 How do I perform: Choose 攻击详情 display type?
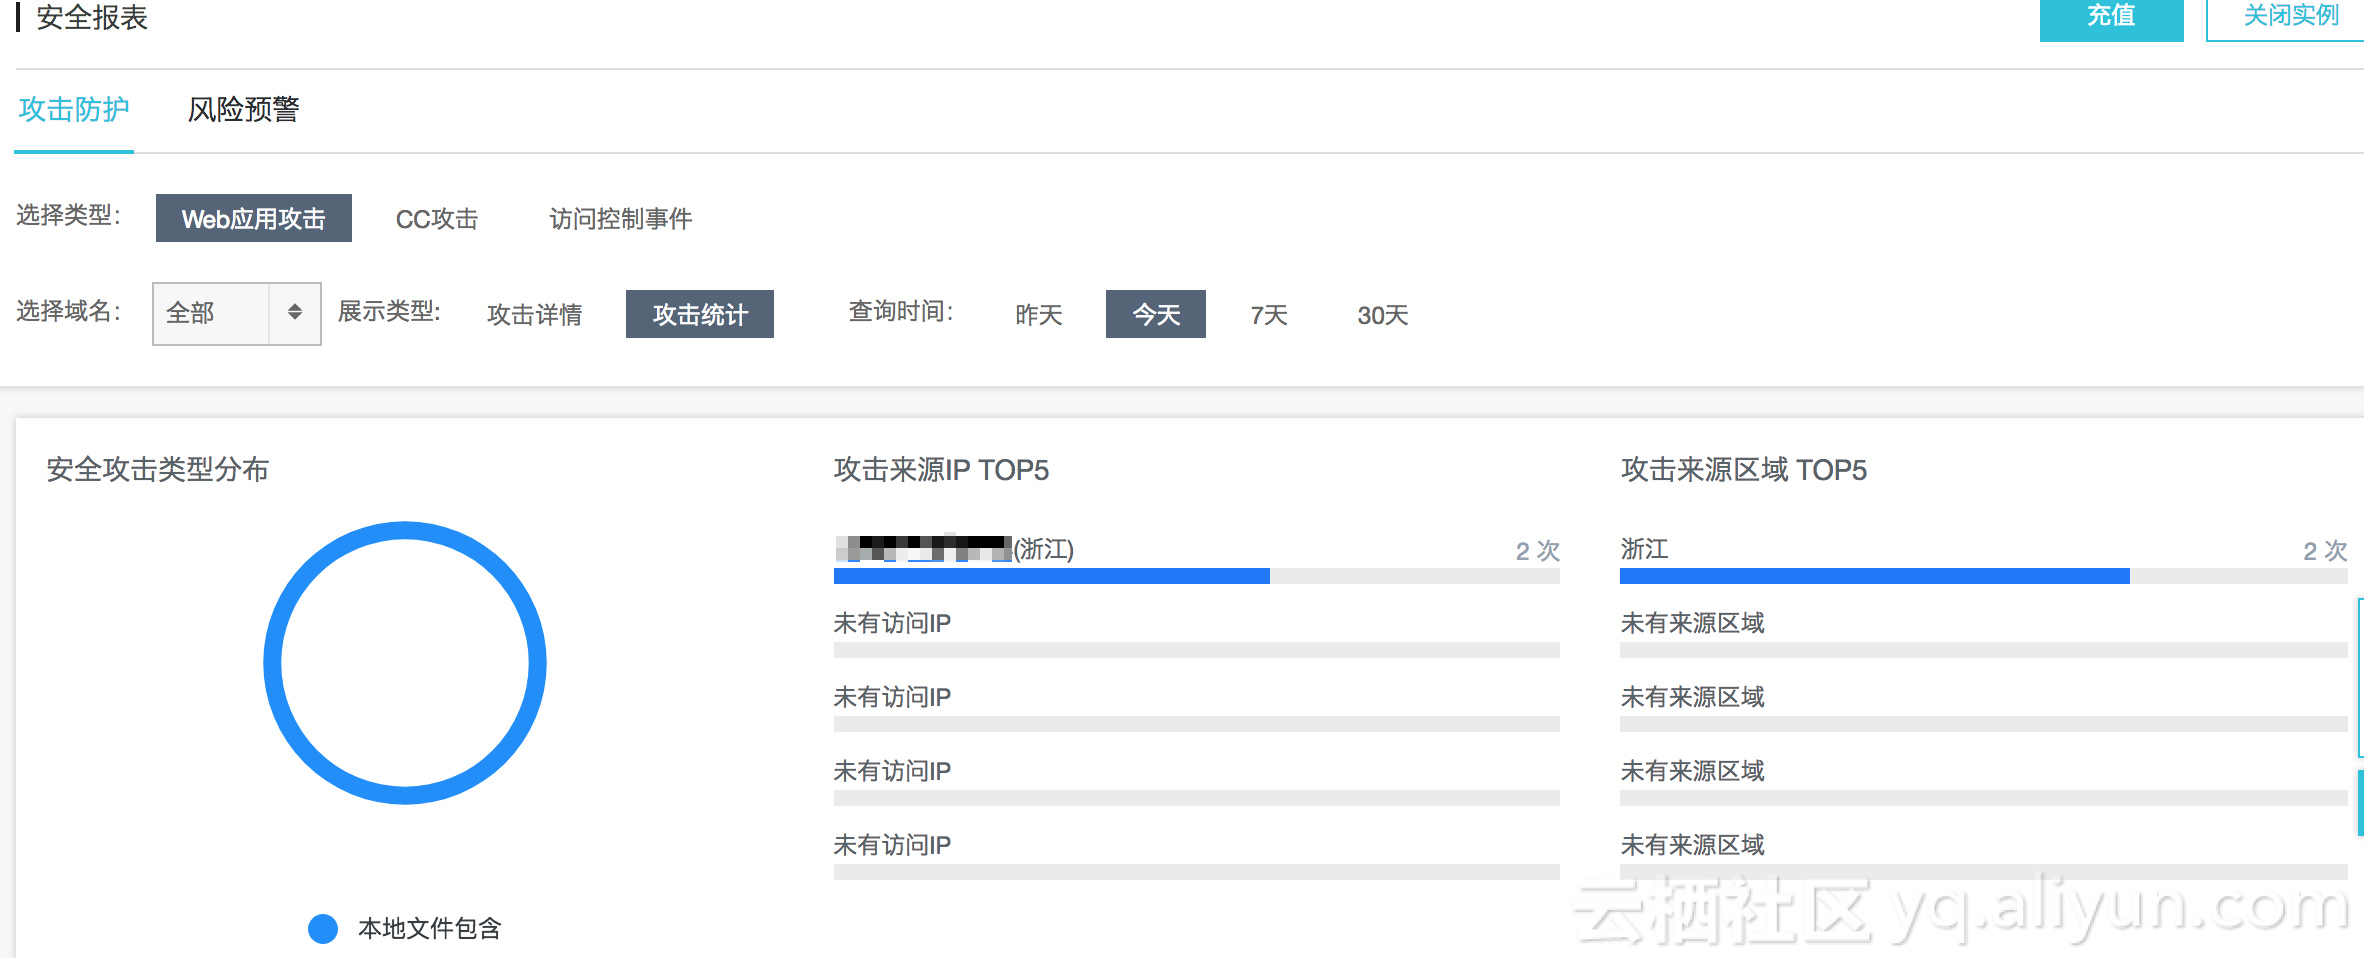click(x=535, y=315)
